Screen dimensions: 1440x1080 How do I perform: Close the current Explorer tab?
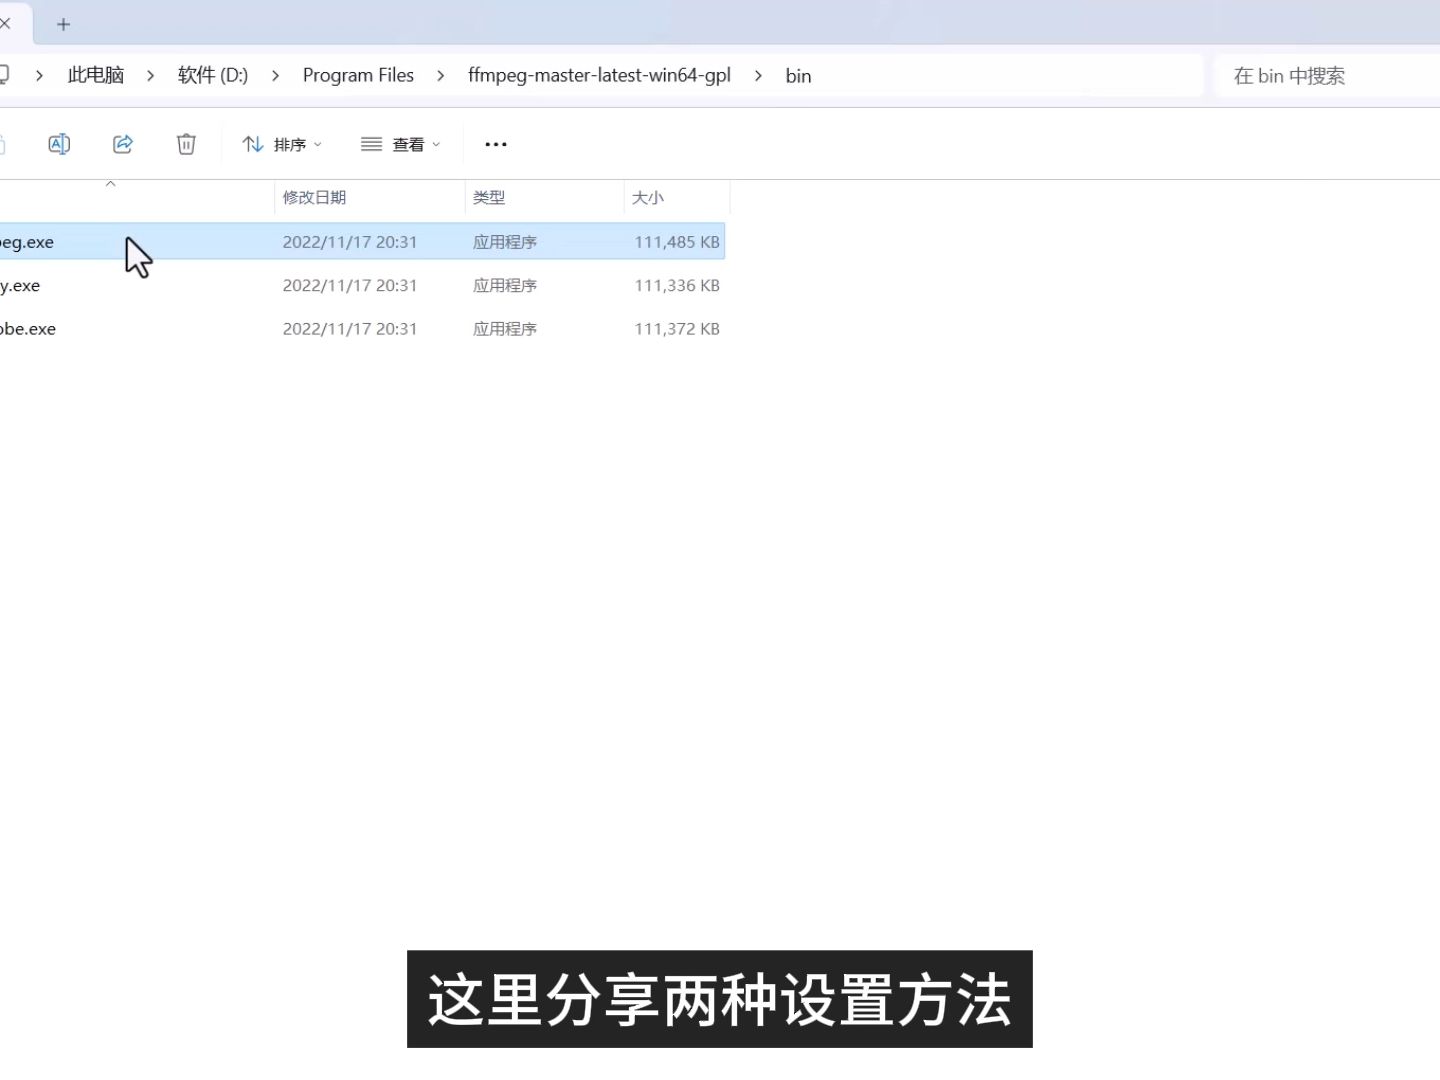[x=5, y=23]
